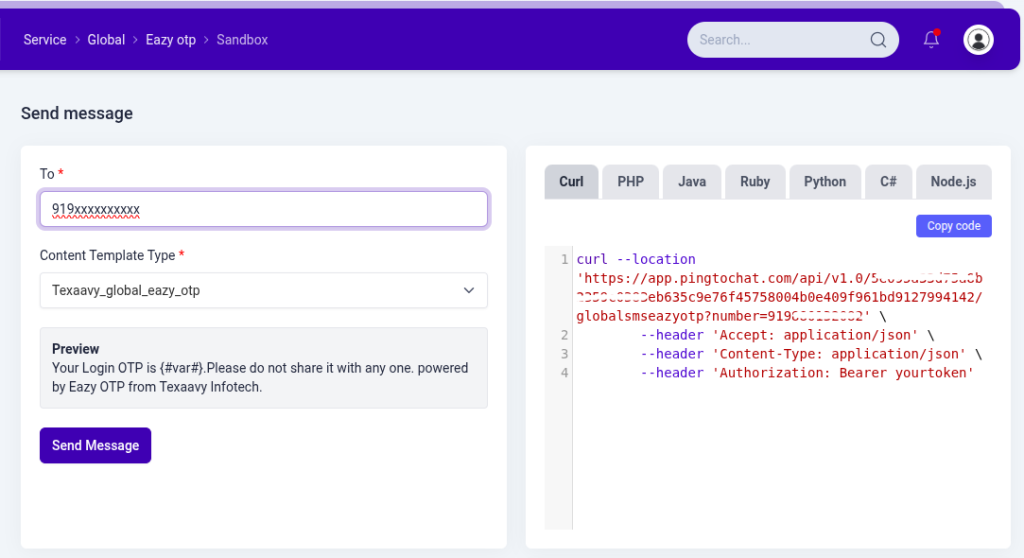Go to Service breadcrumb link
Screen dimensions: 1024x558
point(45,40)
